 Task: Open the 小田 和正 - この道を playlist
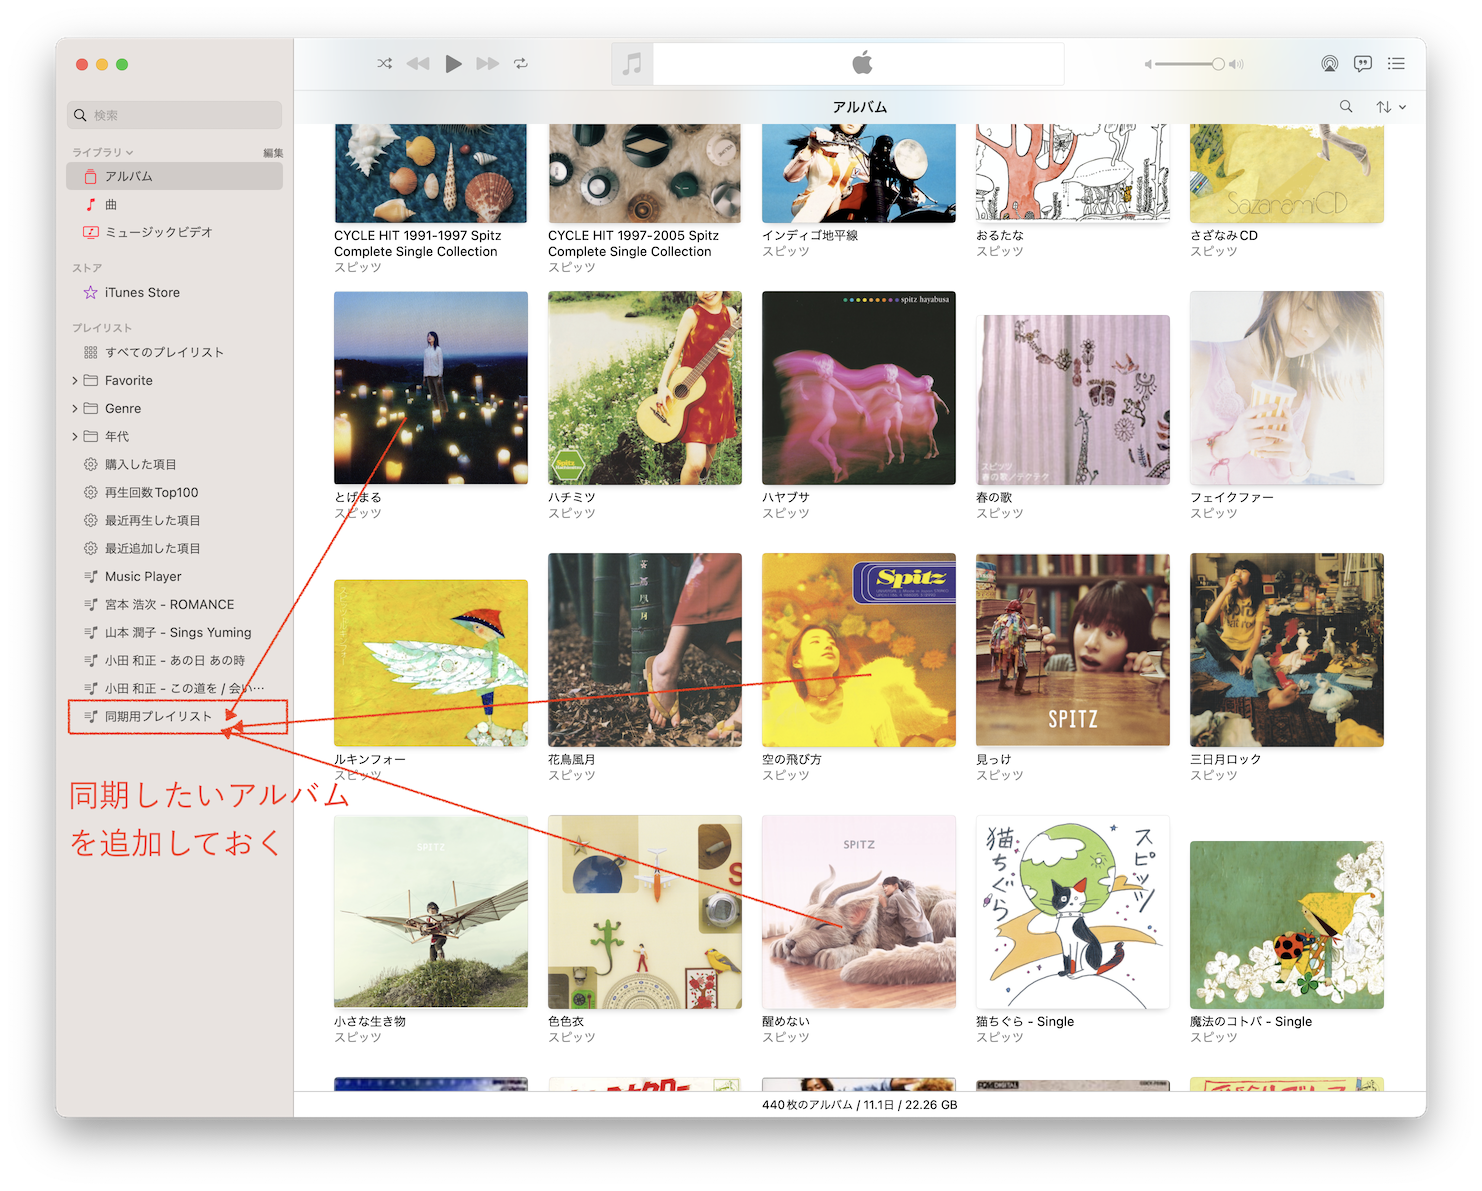point(175,689)
